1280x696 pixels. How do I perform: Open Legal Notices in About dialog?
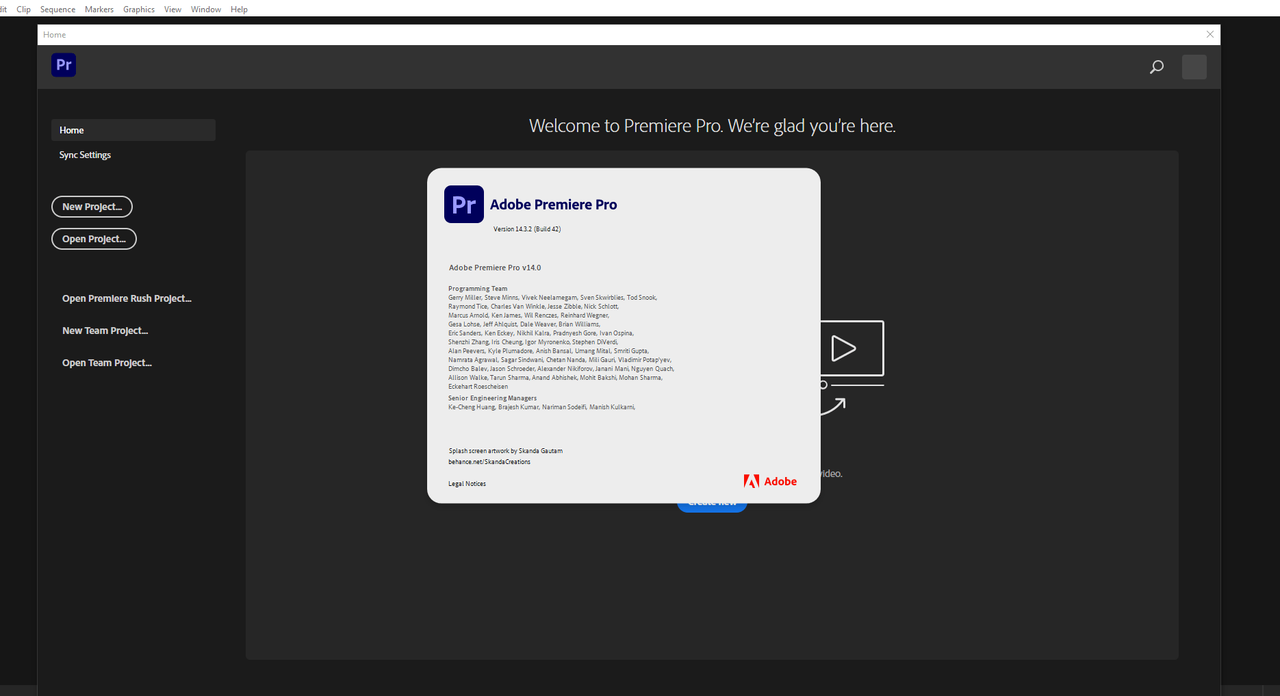click(x=467, y=484)
